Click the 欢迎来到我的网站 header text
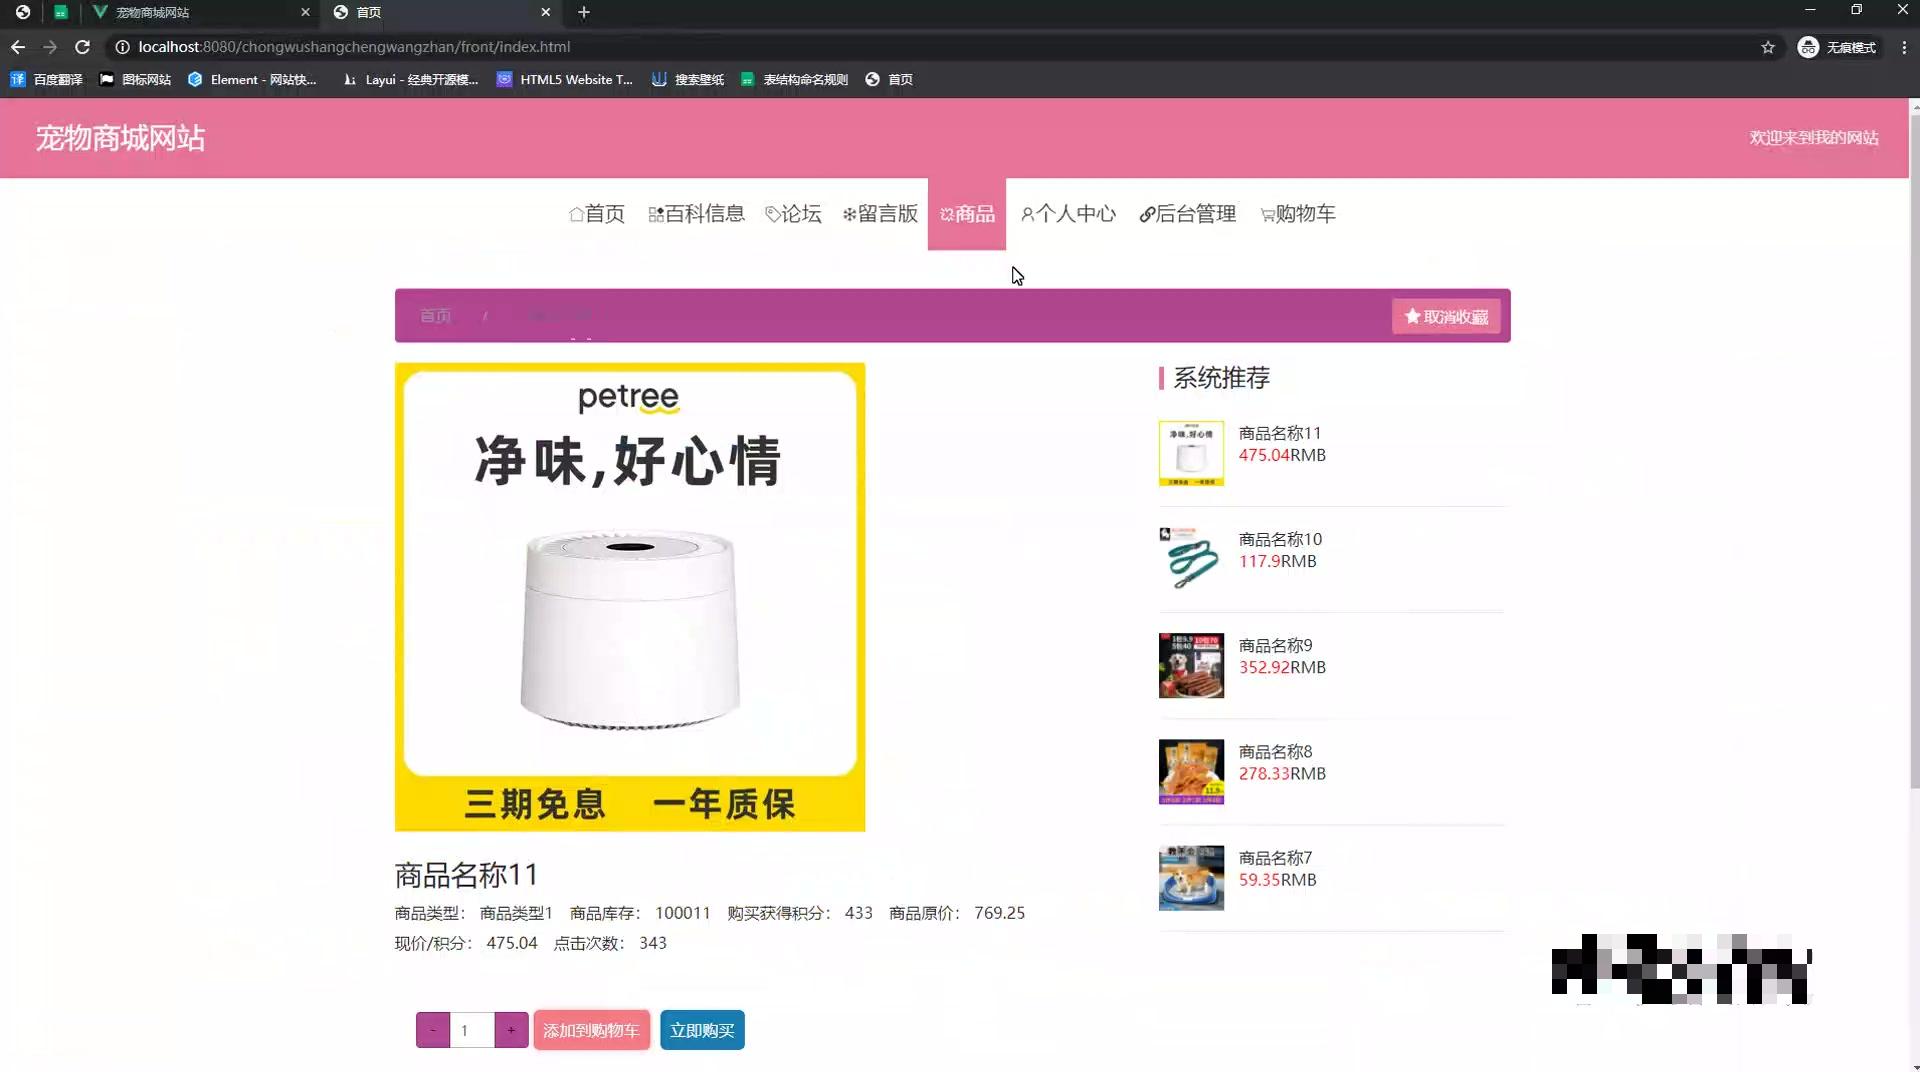The image size is (1920, 1072). (1813, 138)
